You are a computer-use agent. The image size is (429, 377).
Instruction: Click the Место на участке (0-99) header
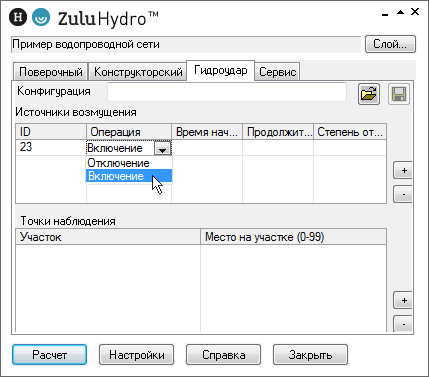[293, 237]
